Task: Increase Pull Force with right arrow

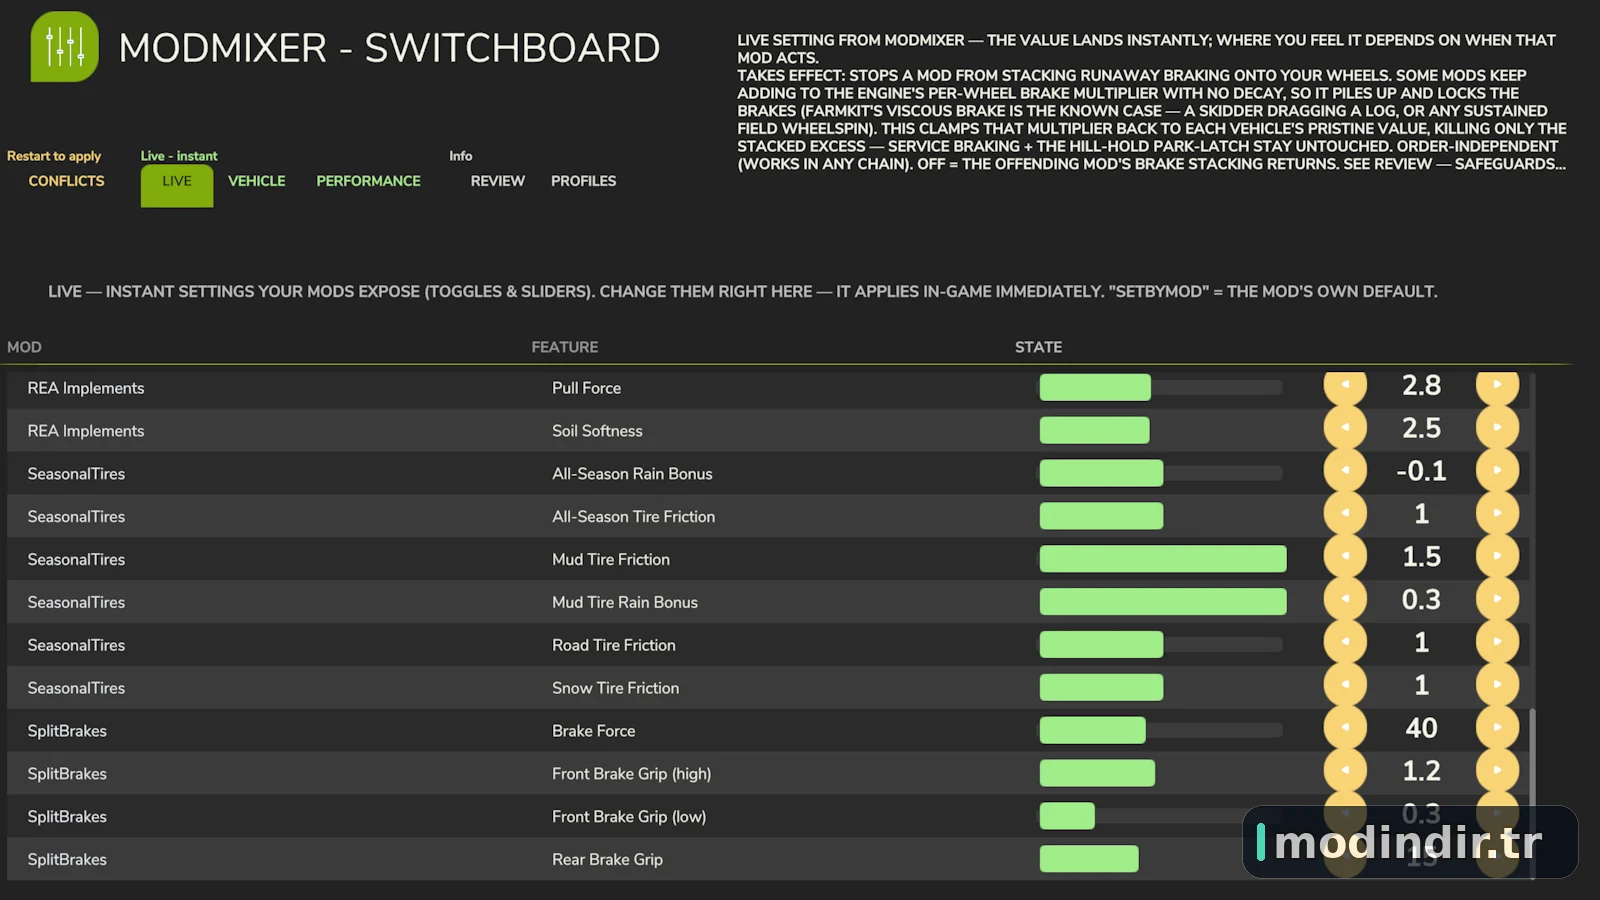Action: click(1497, 385)
